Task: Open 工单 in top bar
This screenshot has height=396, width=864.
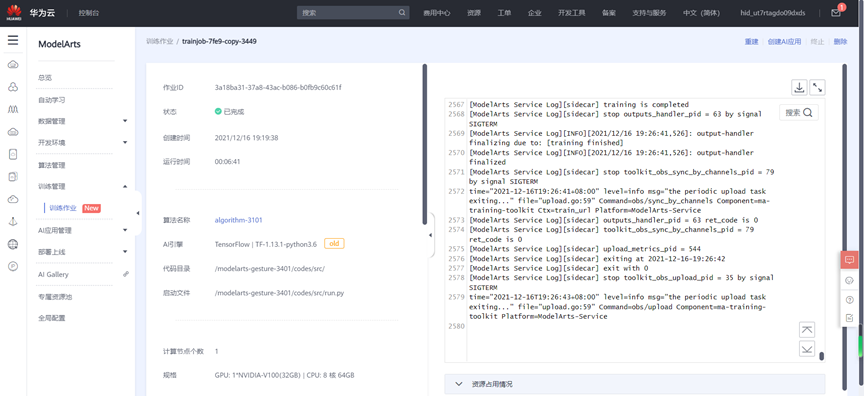Action: tap(504, 13)
